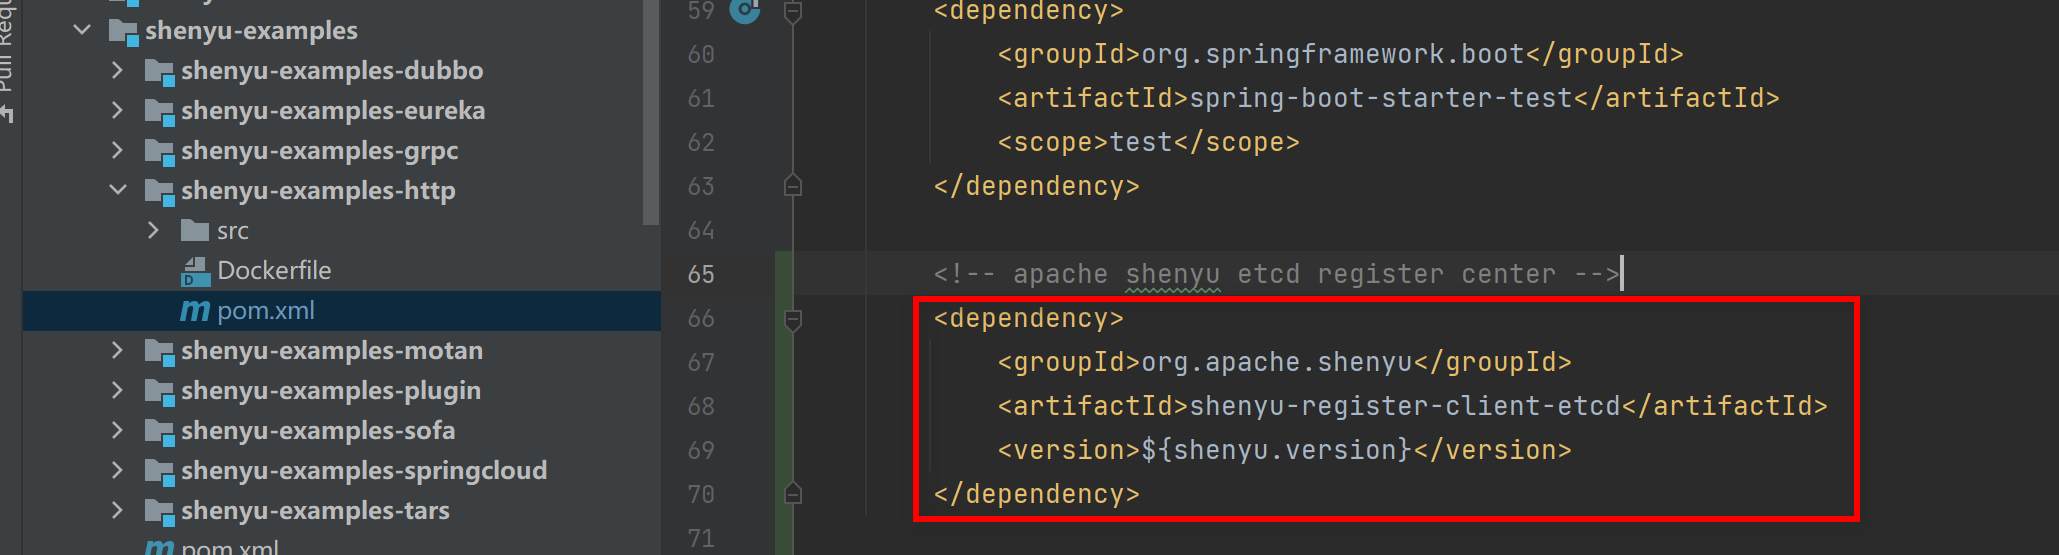Click line number 68 in the gutter
The width and height of the screenshot is (2059, 555).
pos(701,407)
